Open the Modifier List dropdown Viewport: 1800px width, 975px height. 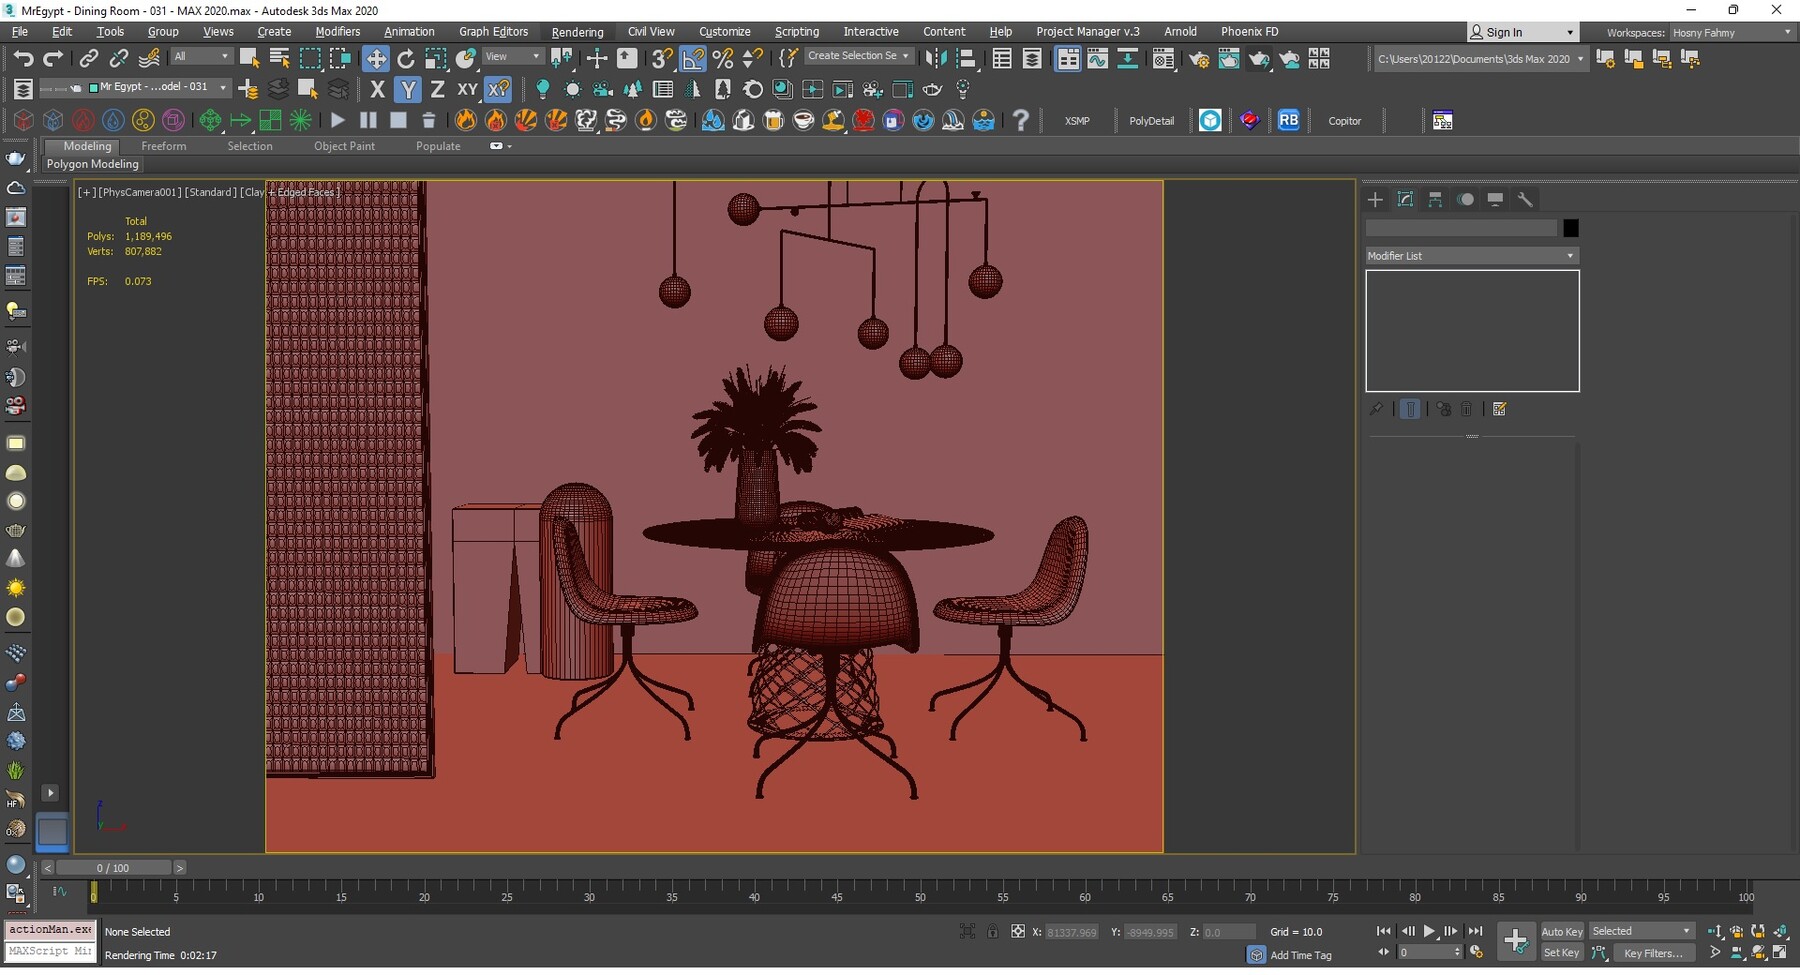point(1470,255)
